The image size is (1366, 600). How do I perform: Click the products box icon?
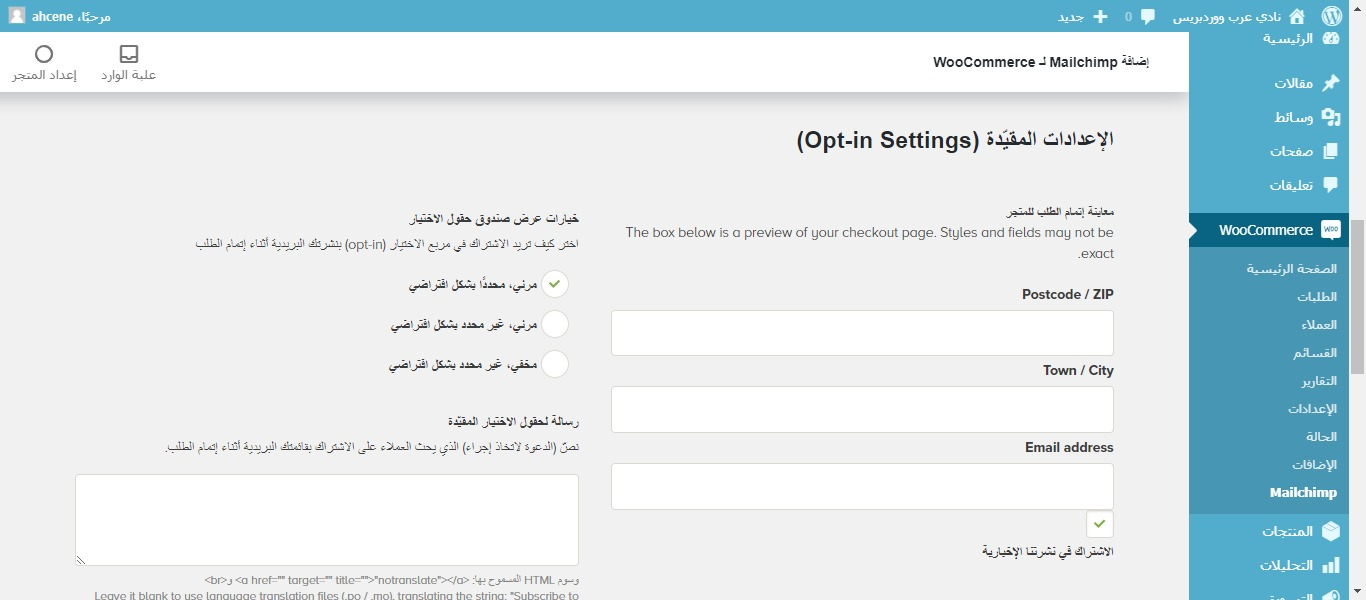click(1330, 531)
